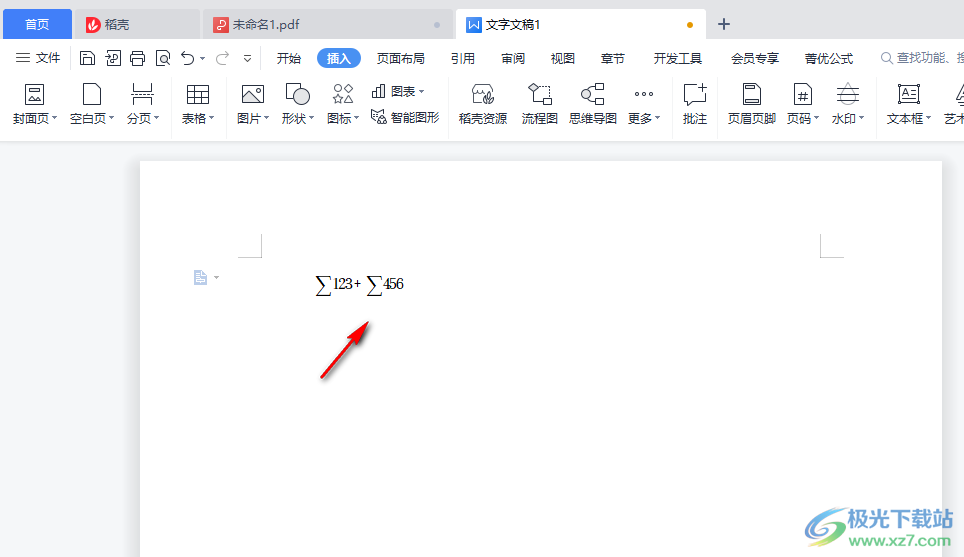Expand the 图片 dropdown arrow
Image resolution: width=964 pixels, height=557 pixels.
coord(266,117)
